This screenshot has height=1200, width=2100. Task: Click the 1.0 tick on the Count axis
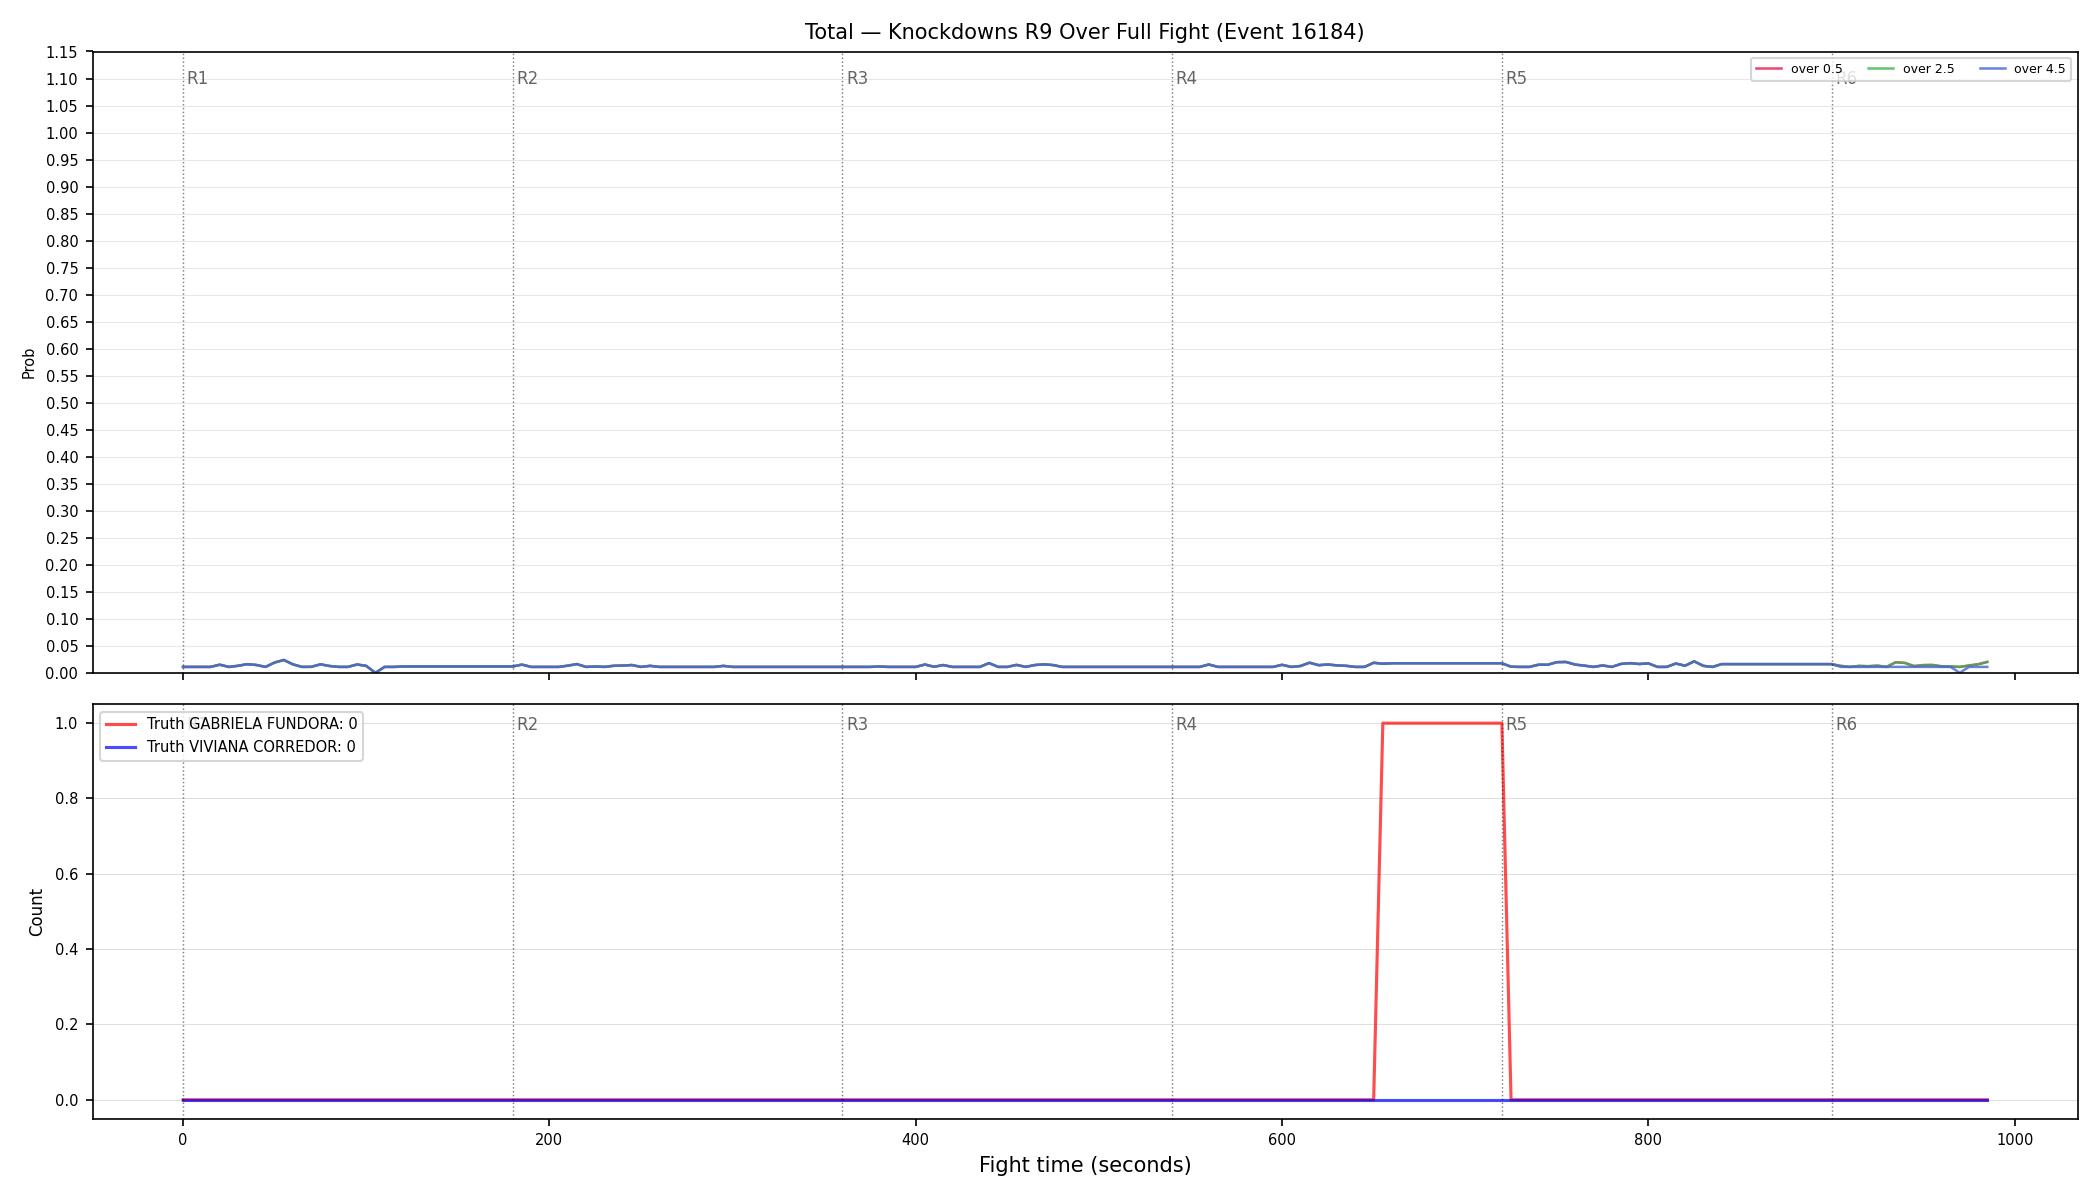pyautogui.click(x=67, y=724)
